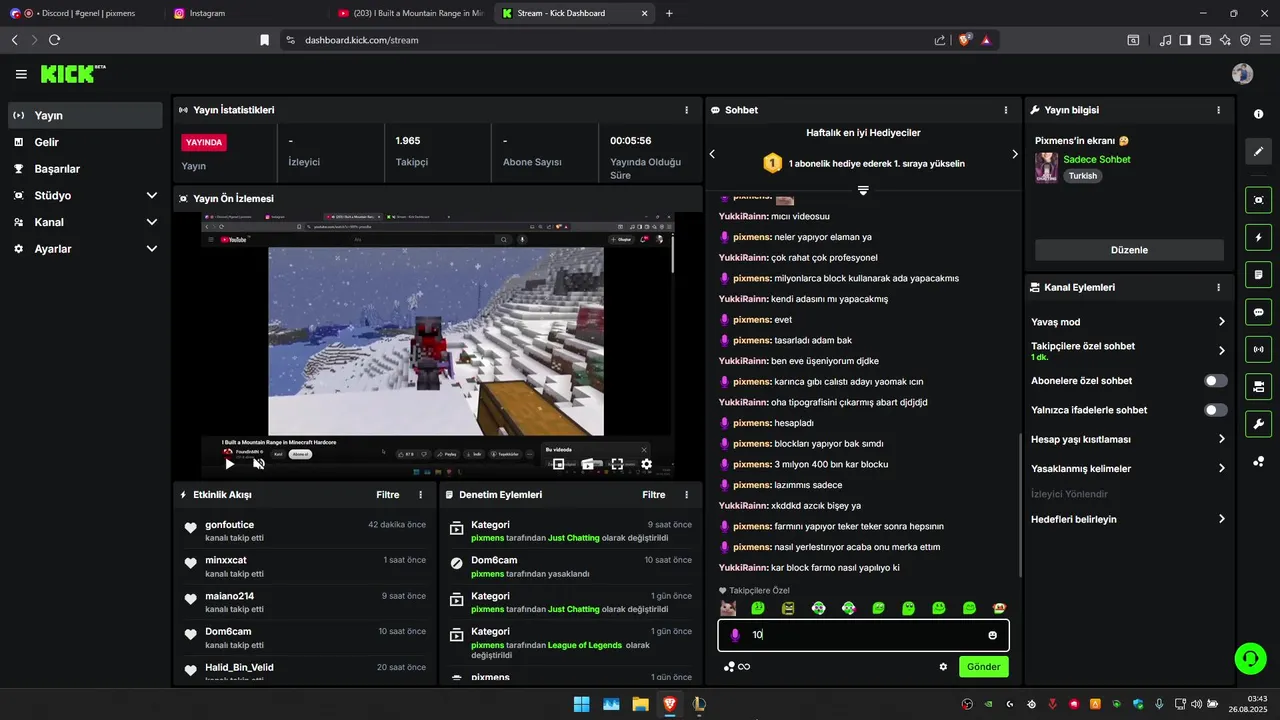Open File Explorer from the taskbar
The image size is (1280, 720).
(640, 704)
